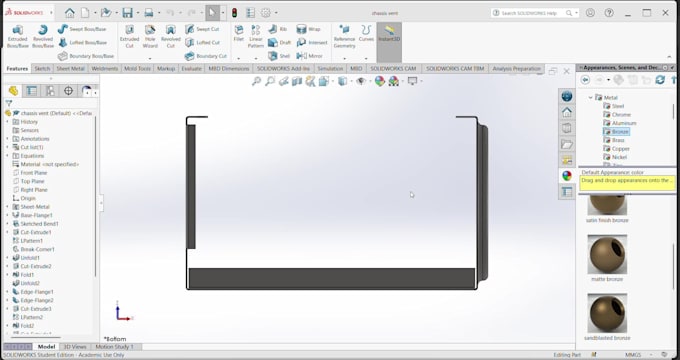Screen dimensions: 680x360
Task: Switch to the Sketch tab
Action: (x=42, y=69)
